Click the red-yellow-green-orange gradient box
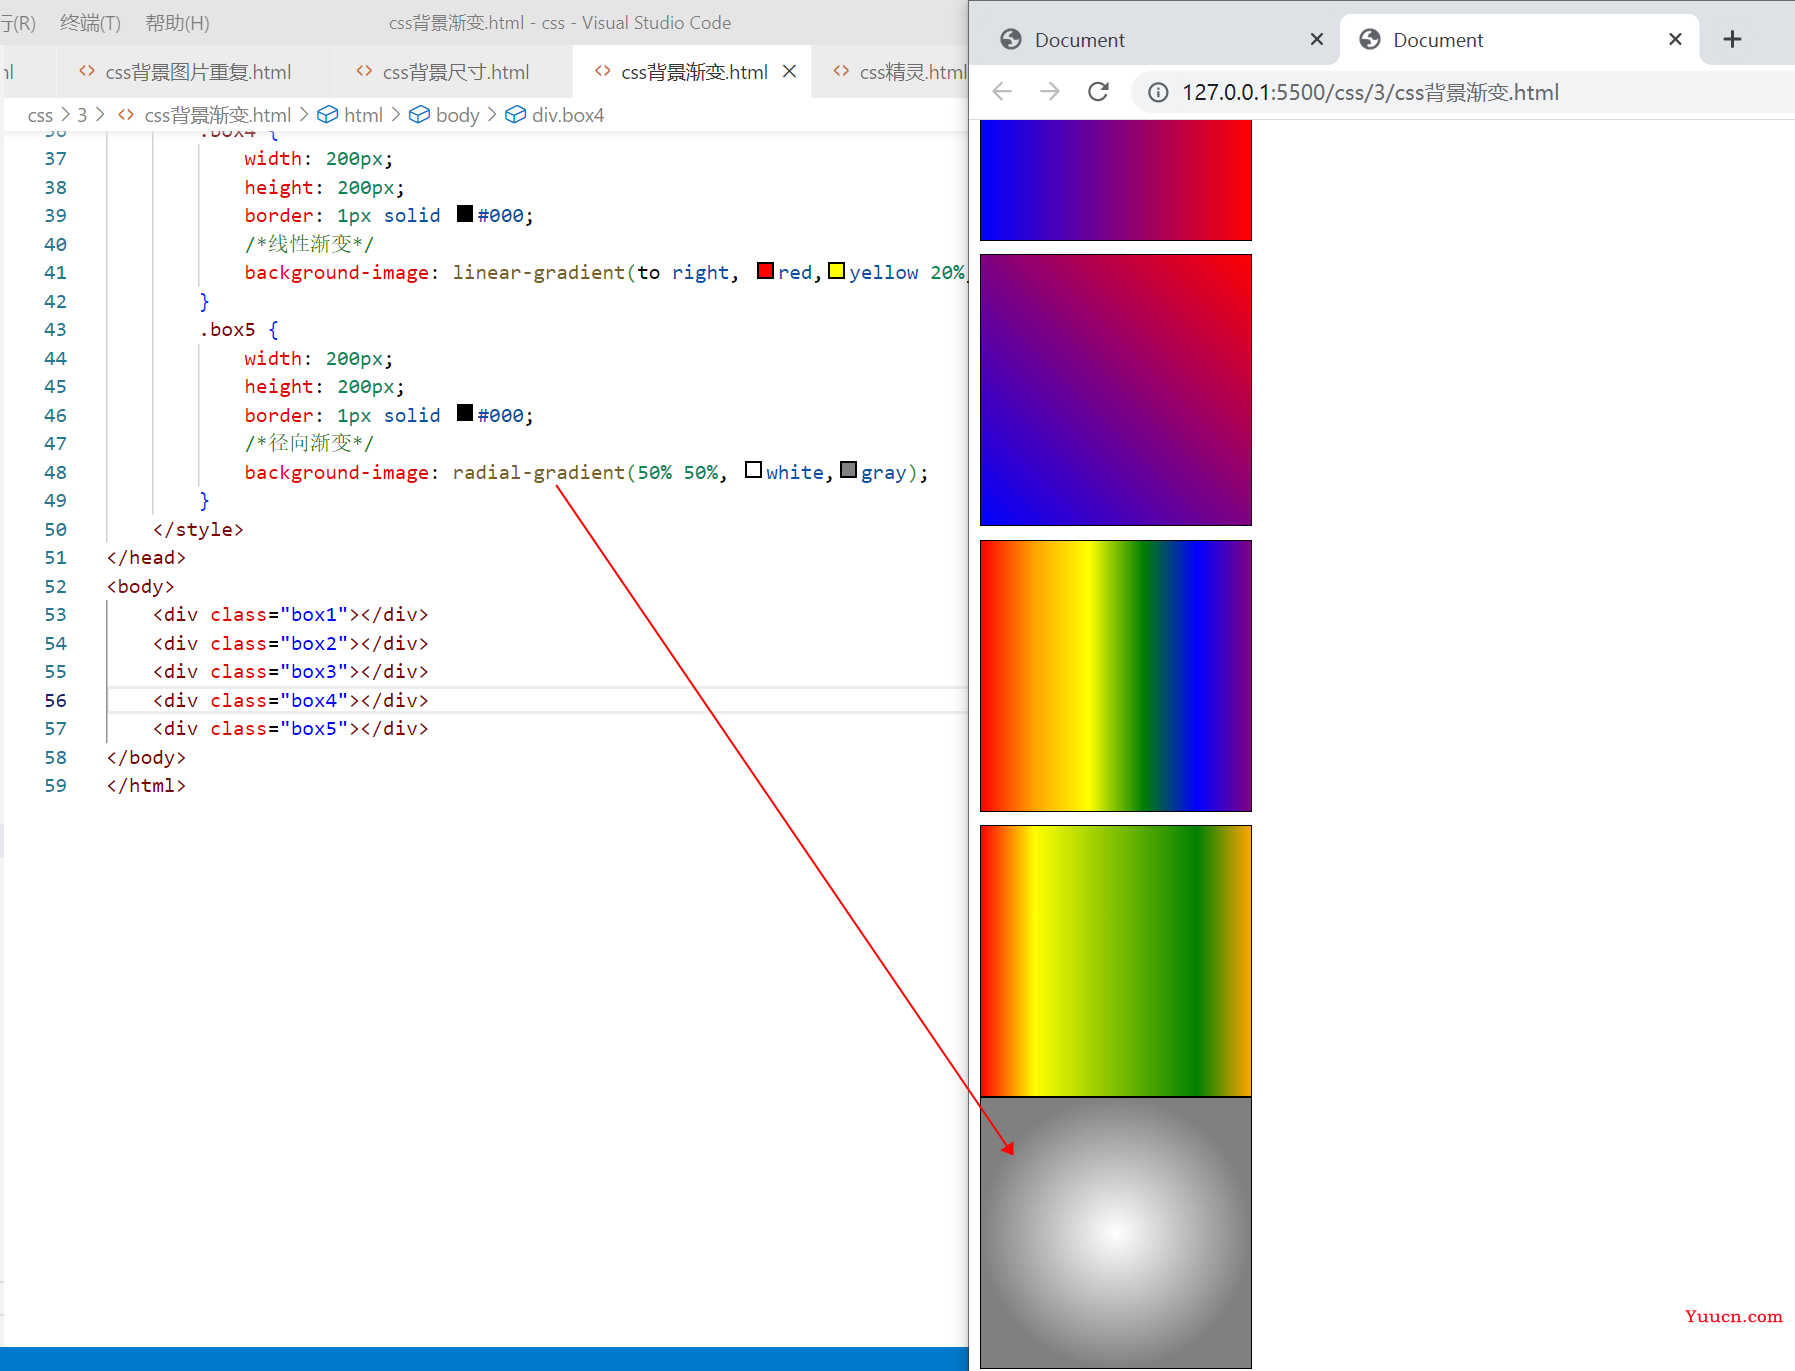This screenshot has height=1371, width=1795. [1116, 961]
